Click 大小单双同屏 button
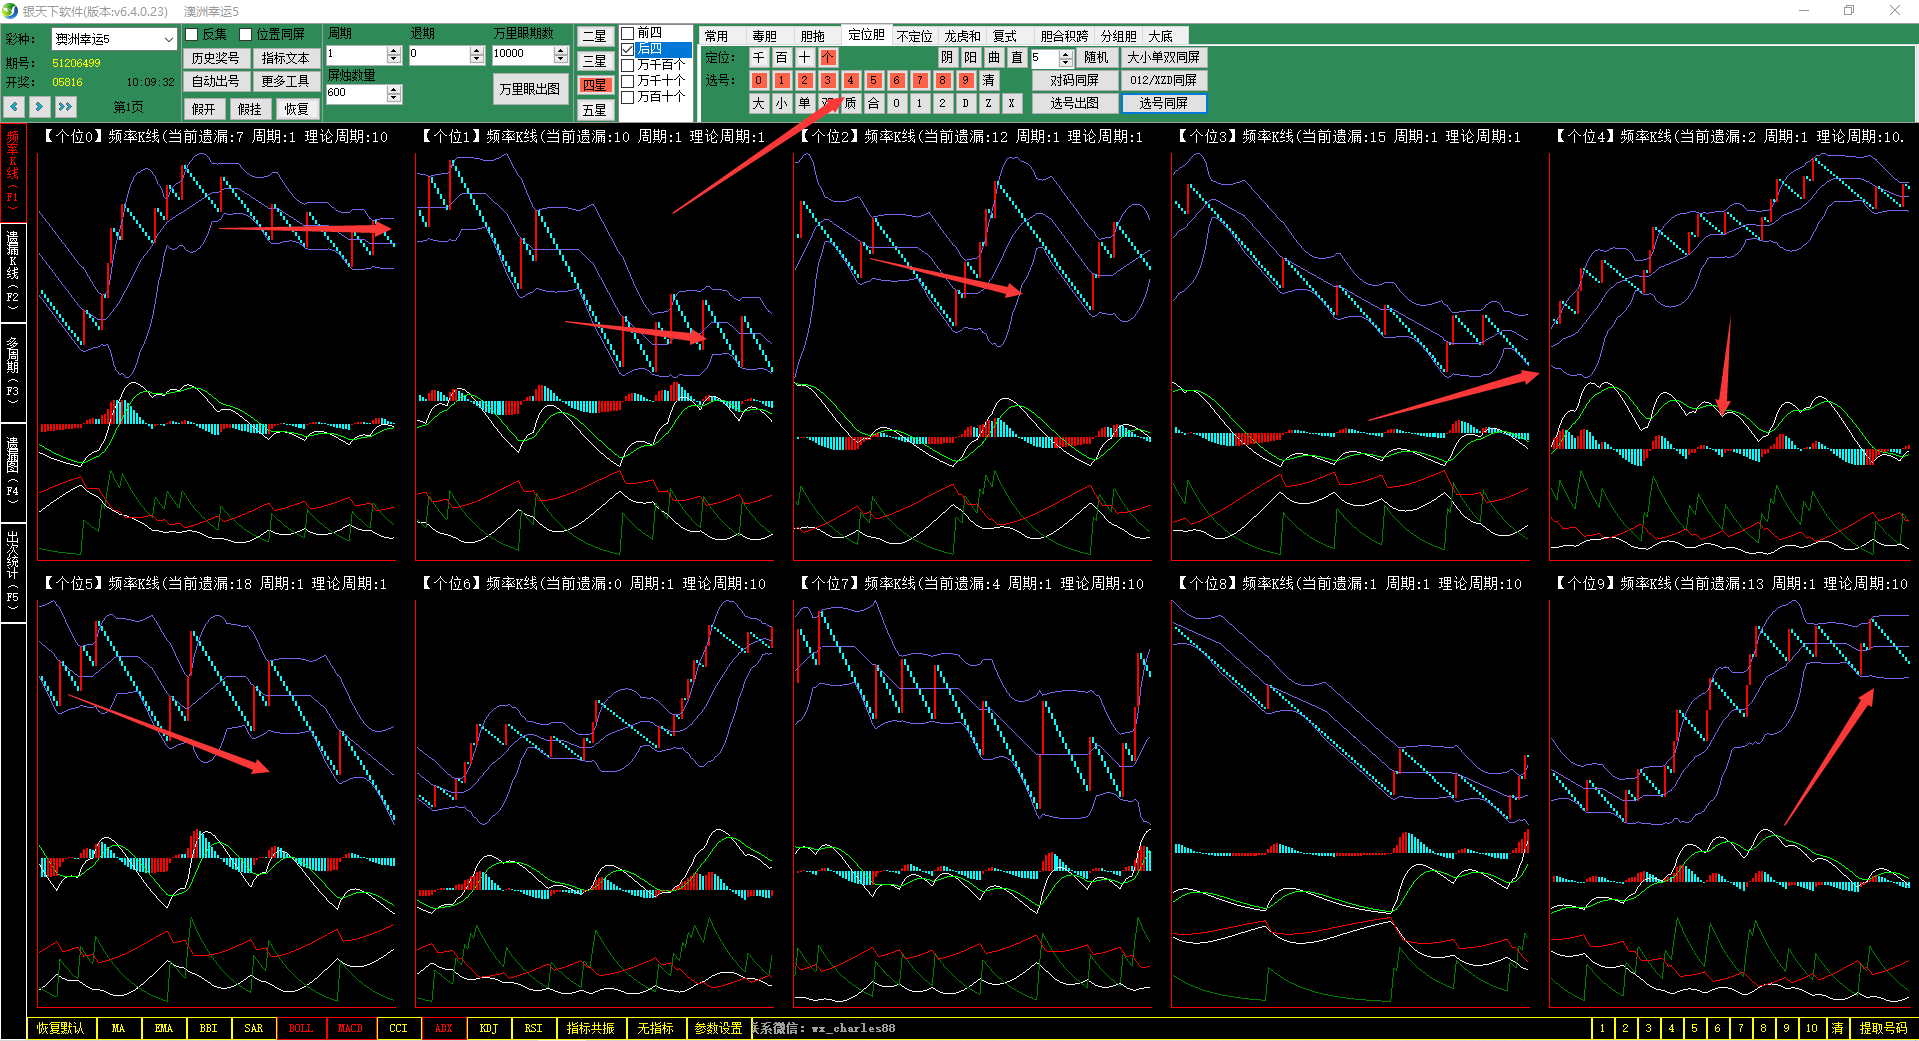 pyautogui.click(x=1163, y=57)
